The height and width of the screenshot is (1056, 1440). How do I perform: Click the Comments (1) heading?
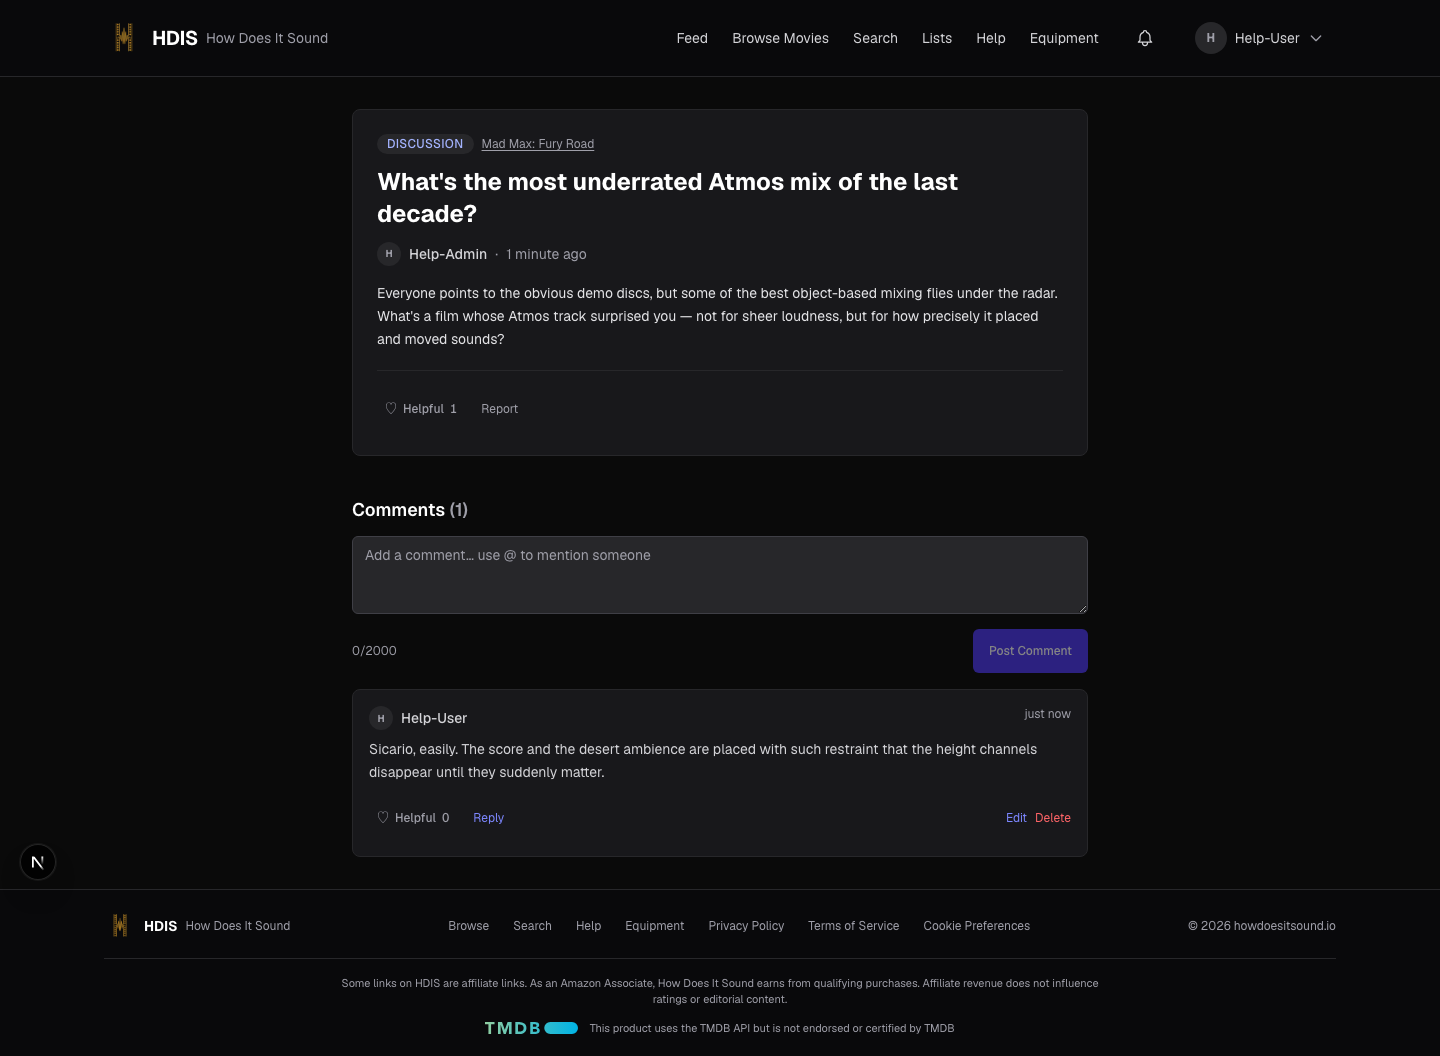410,510
